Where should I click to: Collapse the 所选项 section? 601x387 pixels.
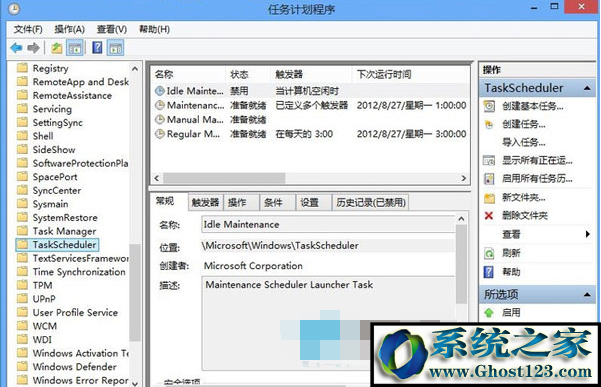(587, 294)
